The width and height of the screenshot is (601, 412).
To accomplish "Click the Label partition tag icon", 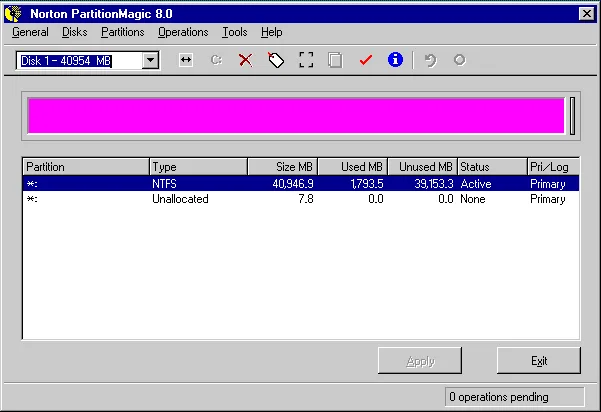I will (x=276, y=60).
